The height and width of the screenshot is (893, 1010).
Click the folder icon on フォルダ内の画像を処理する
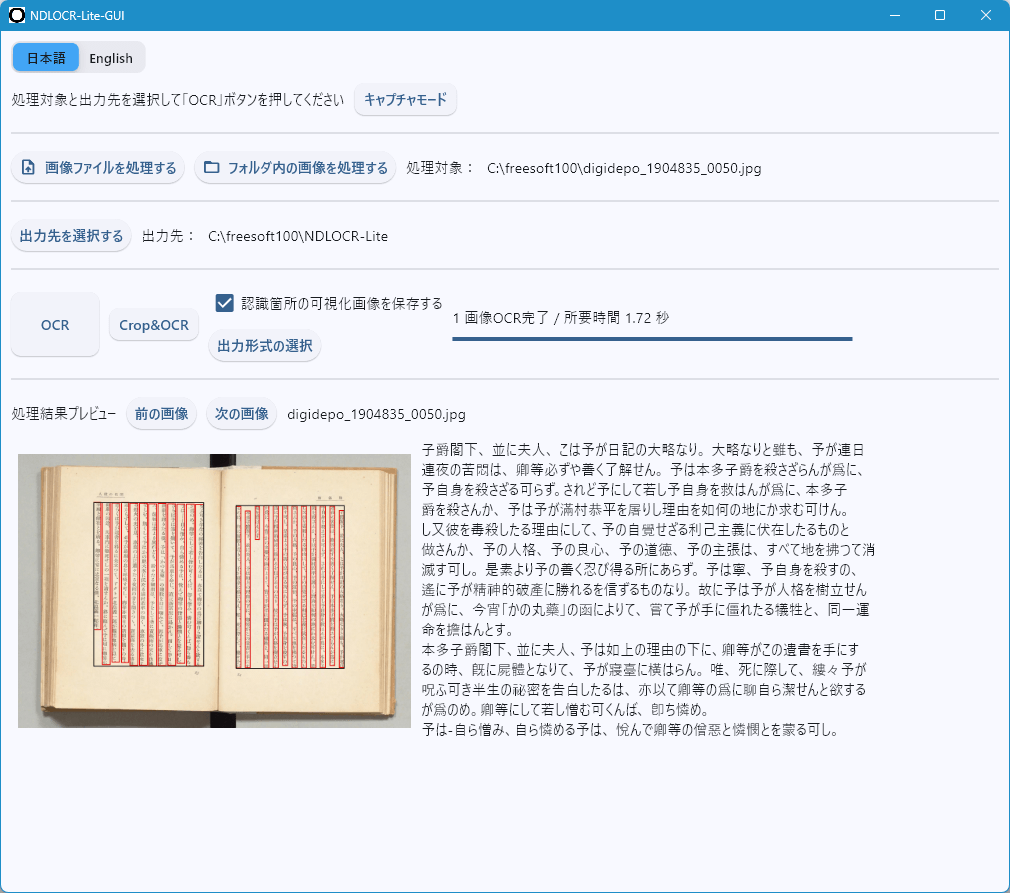212,168
